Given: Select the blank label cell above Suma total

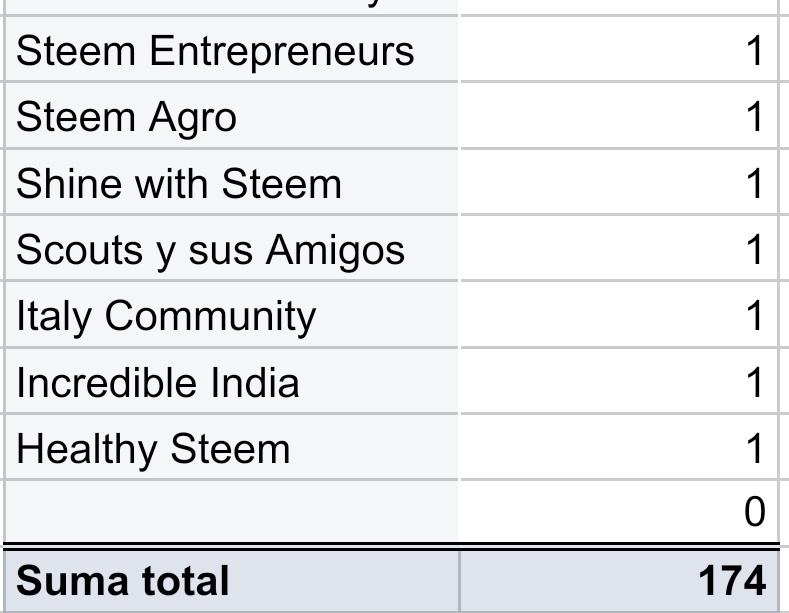Looking at the screenshot, I should click(x=232, y=512).
